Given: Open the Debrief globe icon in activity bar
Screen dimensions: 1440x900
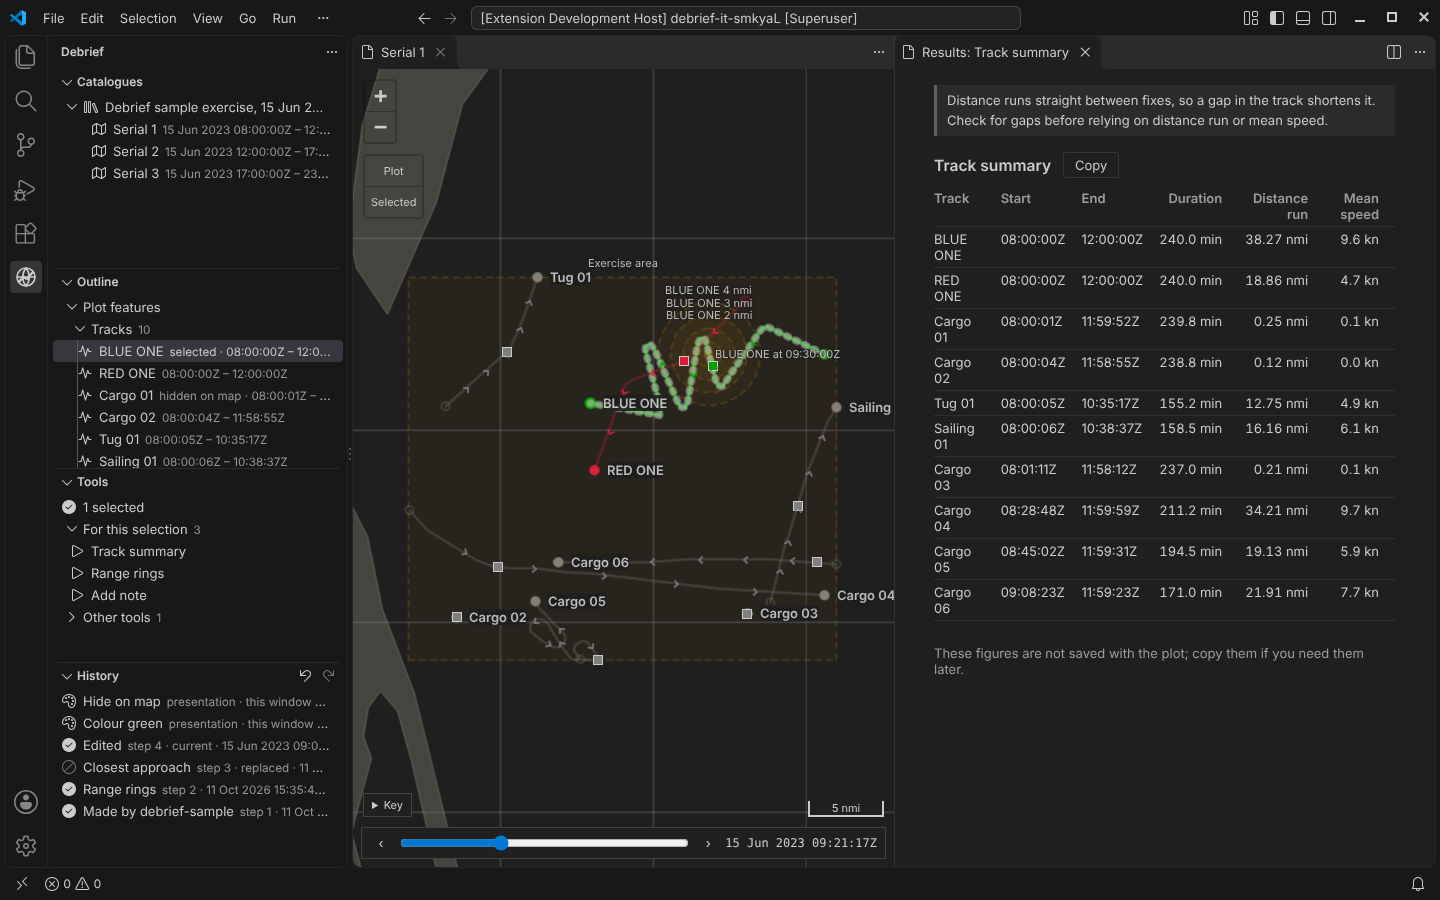Looking at the screenshot, I should 26,277.
